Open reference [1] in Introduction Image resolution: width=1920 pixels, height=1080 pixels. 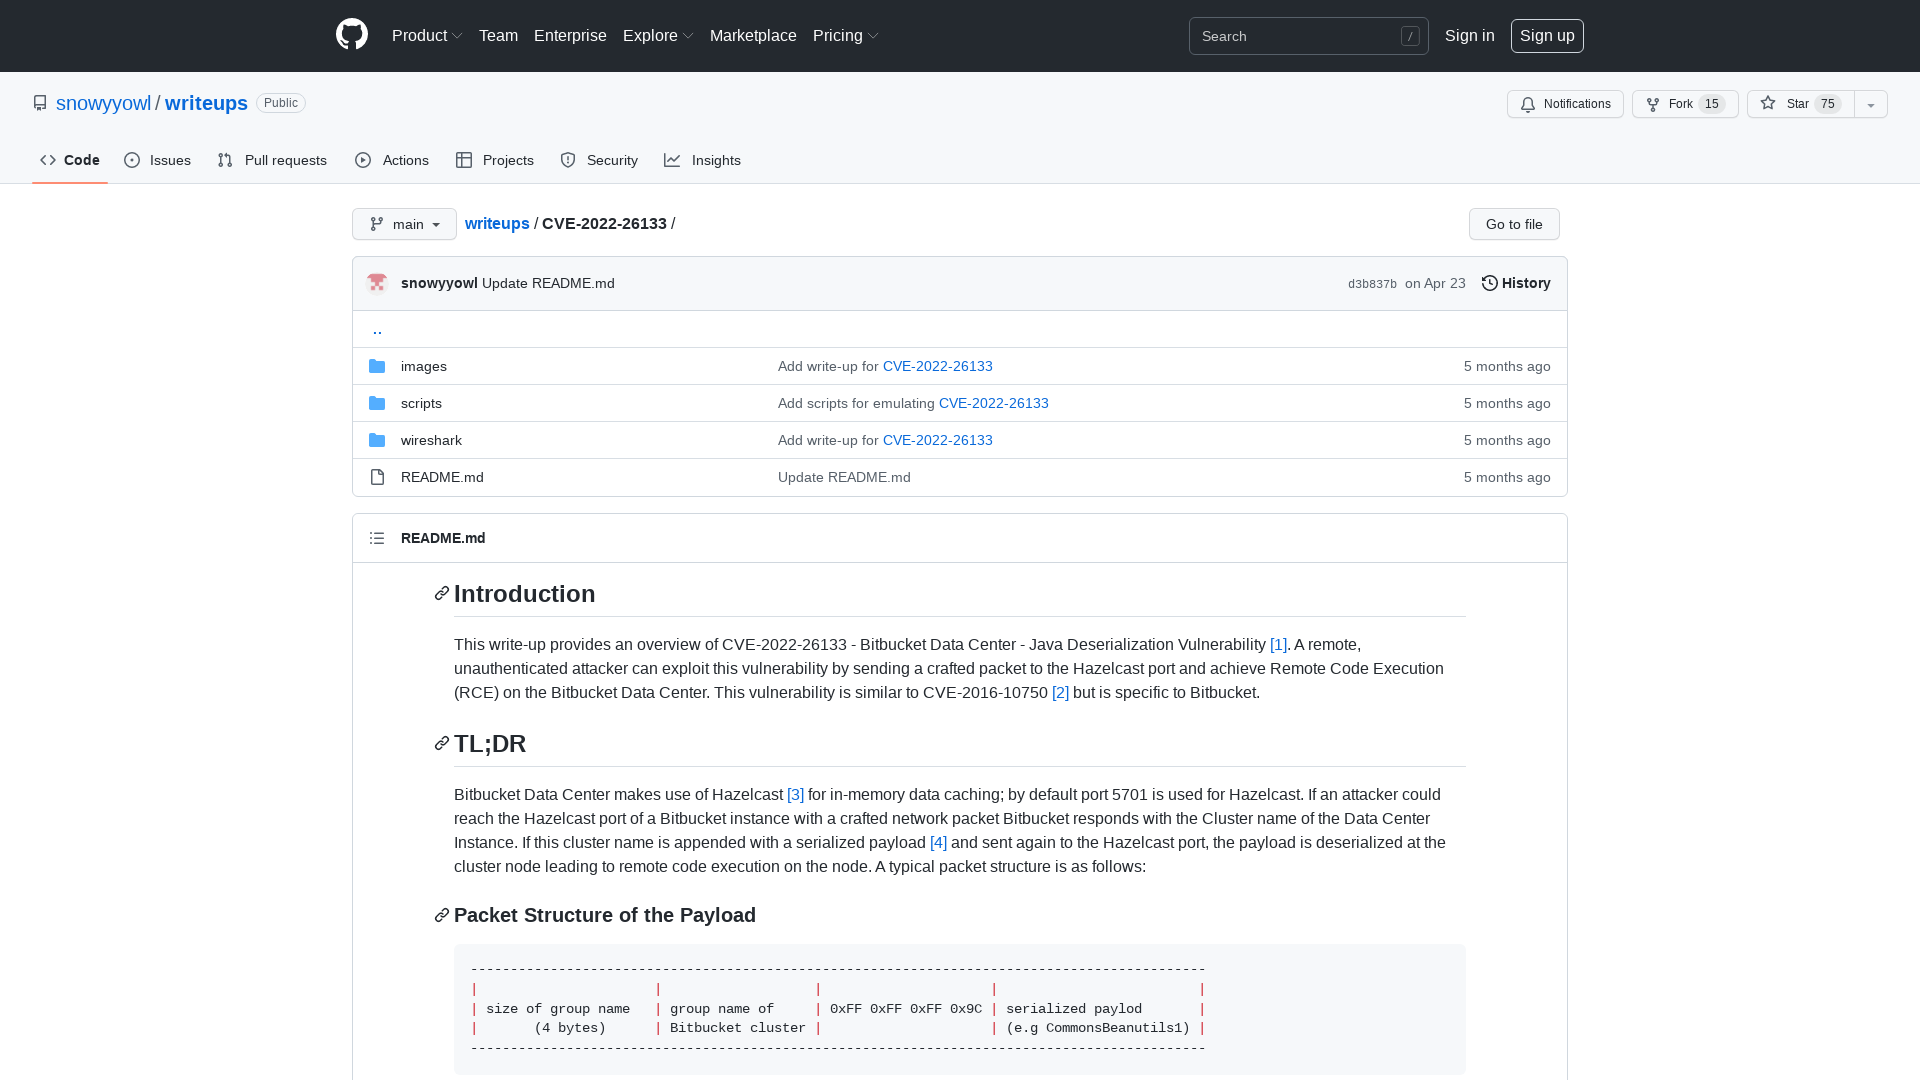(x=1278, y=645)
